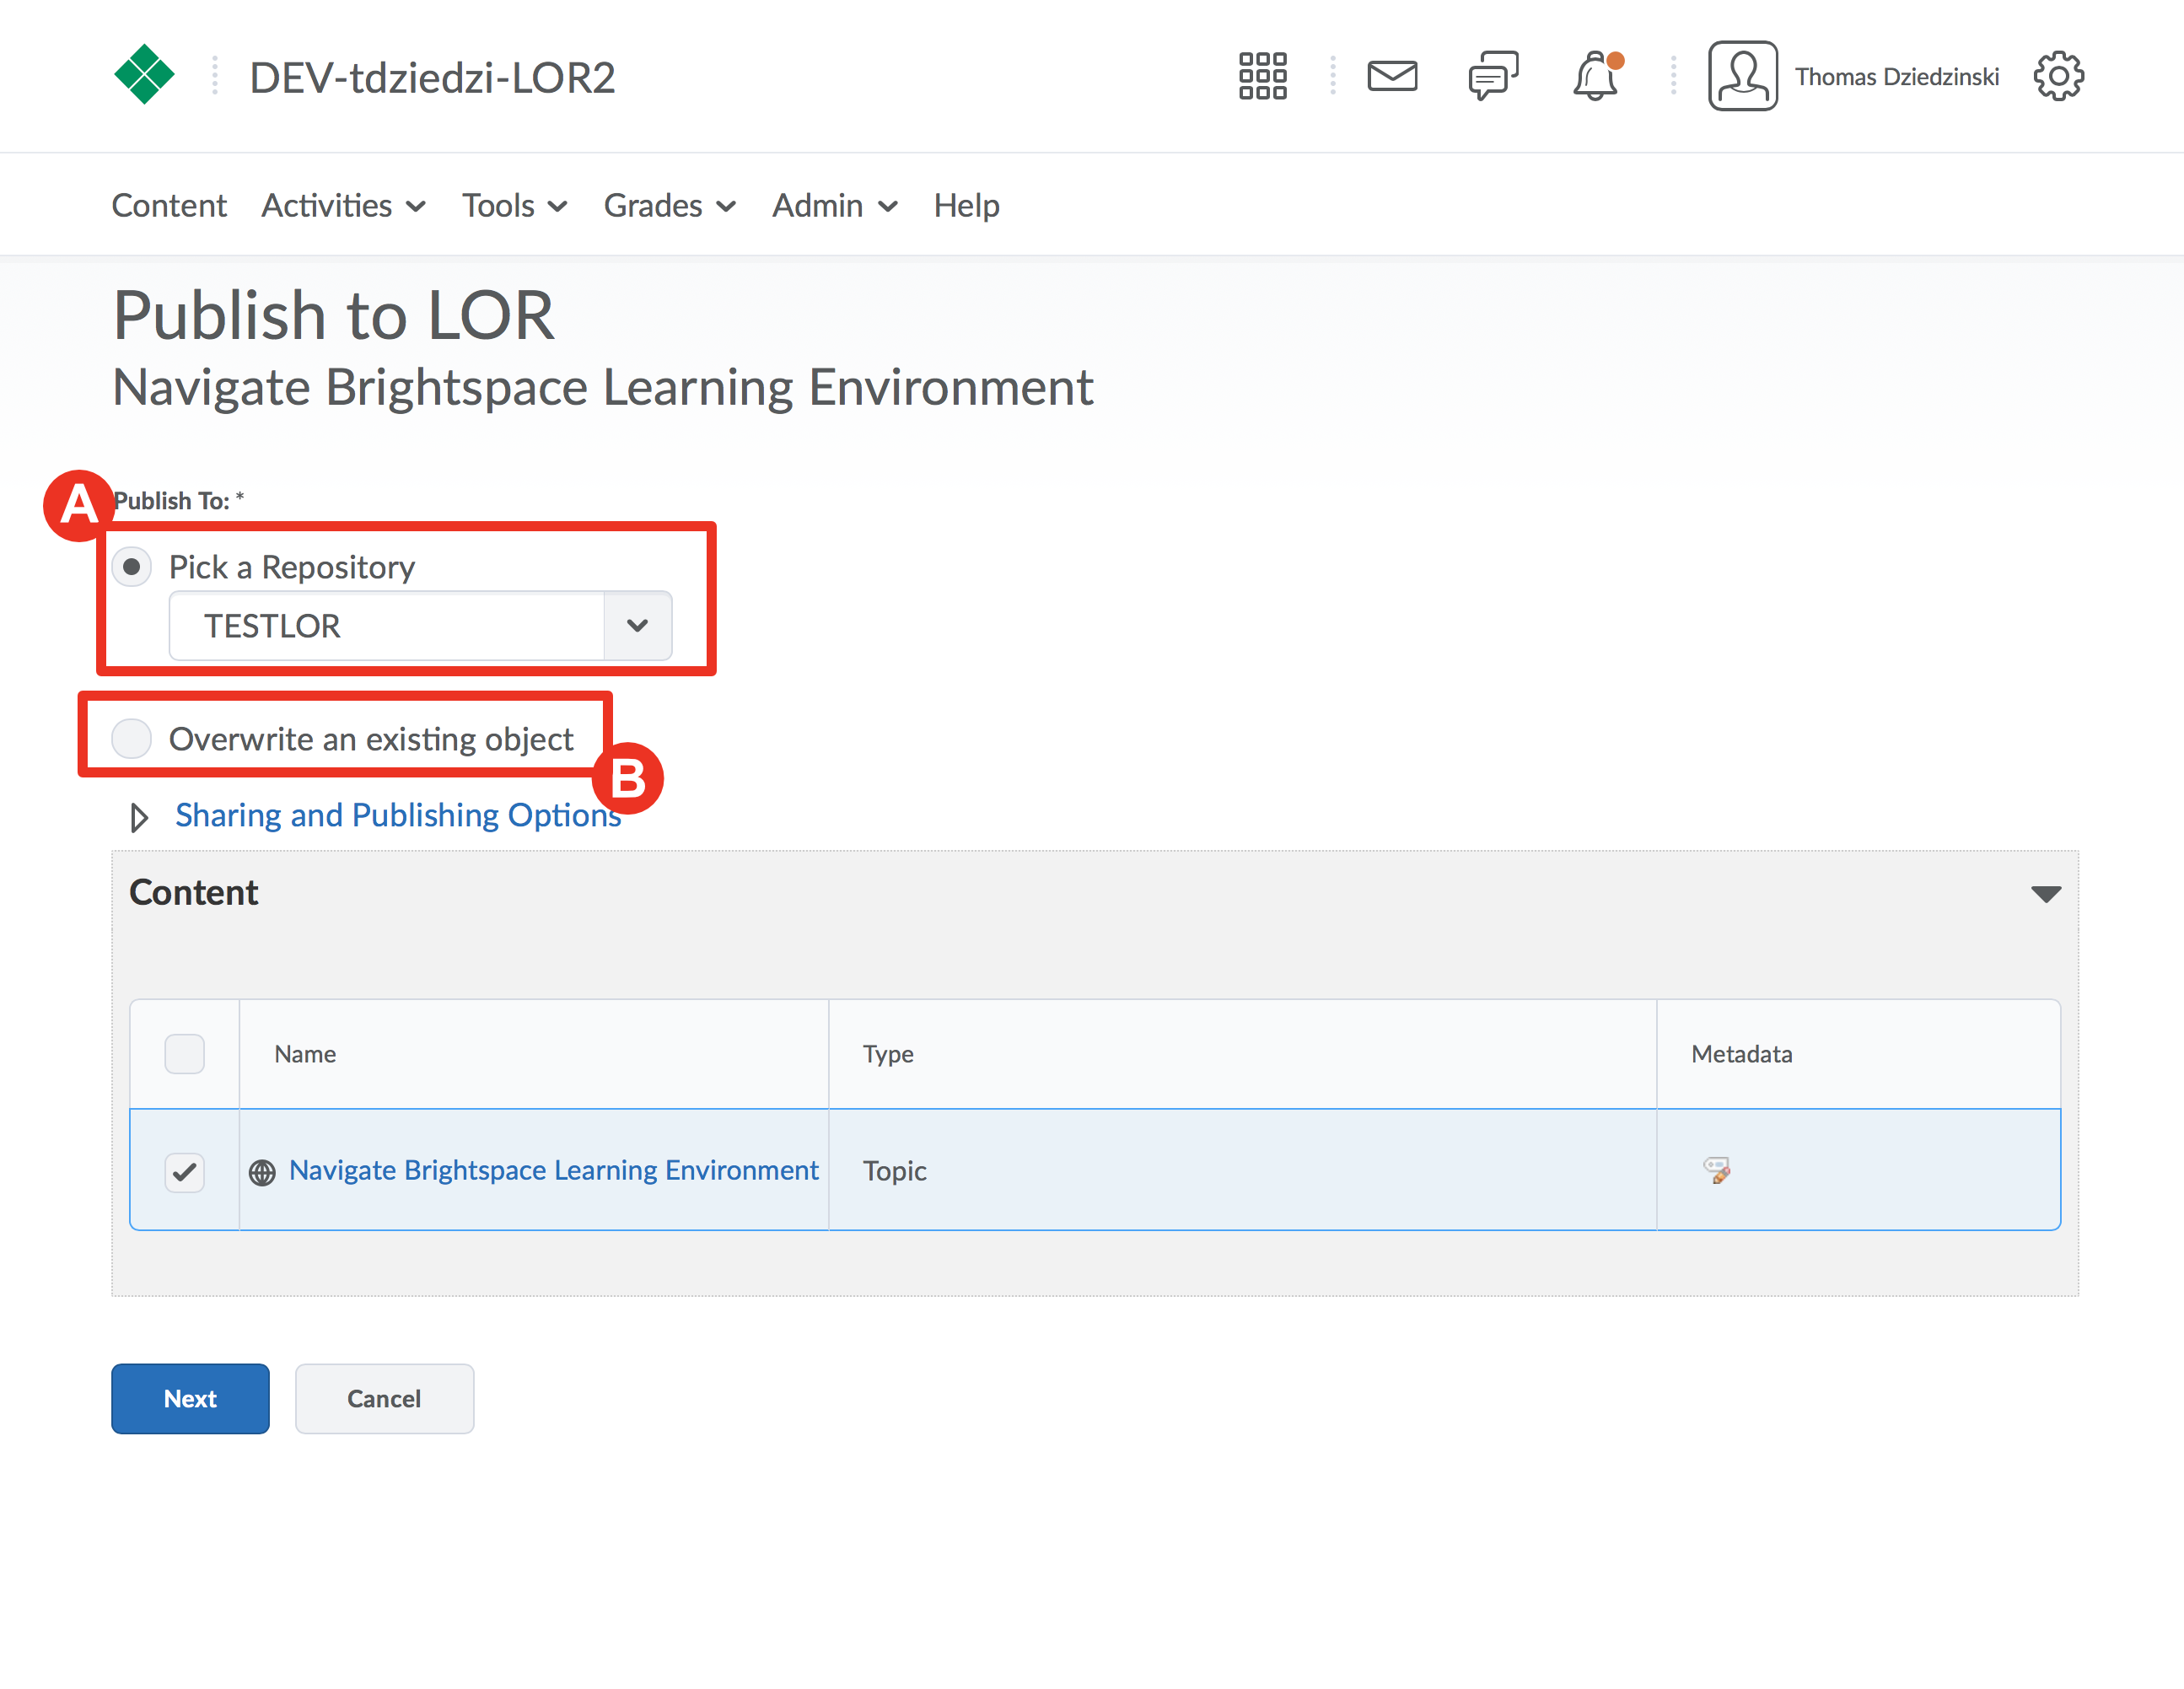The height and width of the screenshot is (1689, 2184).
Task: Check the select-all checkbox in table header
Action: 185,1054
